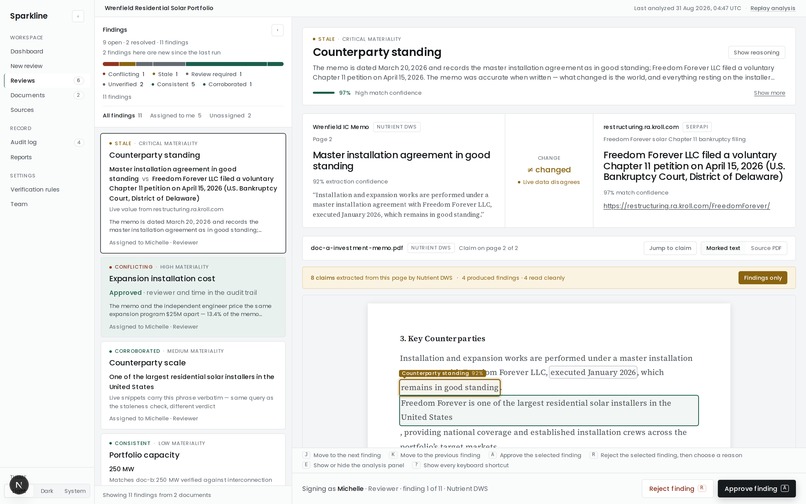Click the doc-a-investment-memo.pdf file name
This screenshot has height=504, width=806.
click(x=357, y=248)
